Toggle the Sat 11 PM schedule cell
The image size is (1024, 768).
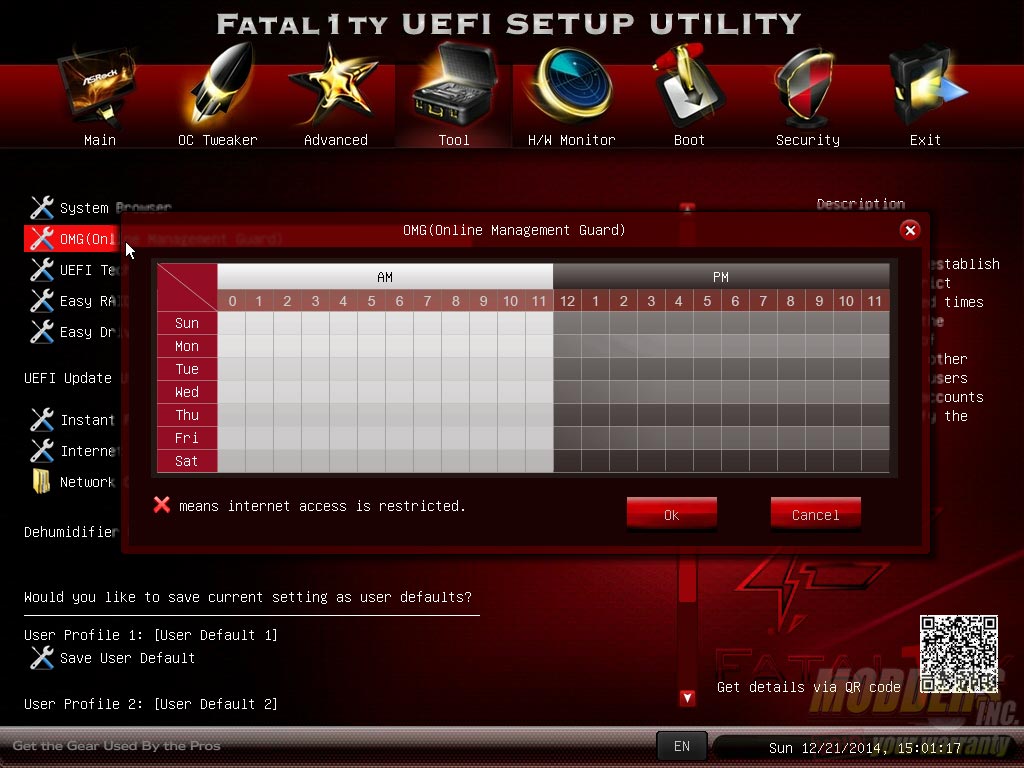875,460
